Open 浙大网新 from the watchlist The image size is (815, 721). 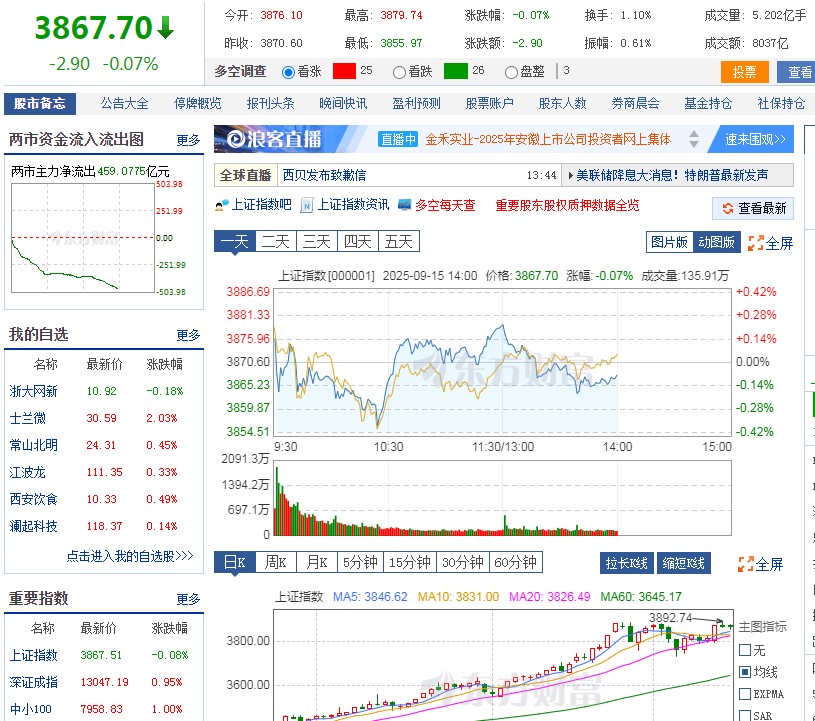pyautogui.click(x=31, y=391)
